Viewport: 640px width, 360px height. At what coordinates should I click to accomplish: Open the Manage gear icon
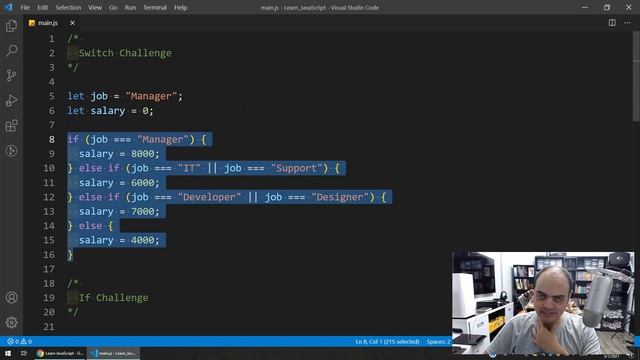click(11, 322)
